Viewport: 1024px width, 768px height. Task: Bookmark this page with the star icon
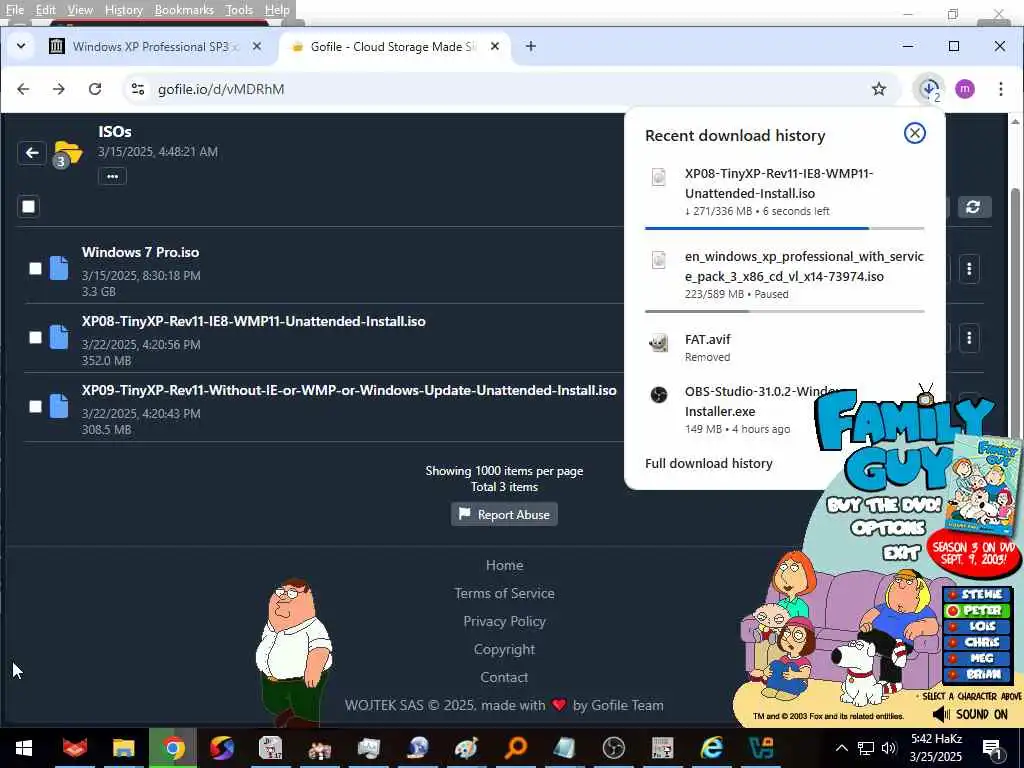tap(879, 89)
